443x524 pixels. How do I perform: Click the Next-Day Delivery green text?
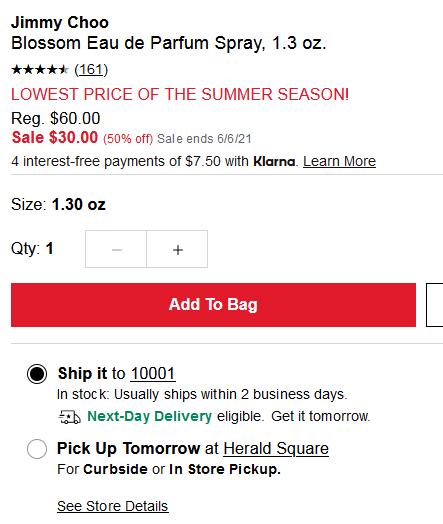(x=149, y=416)
